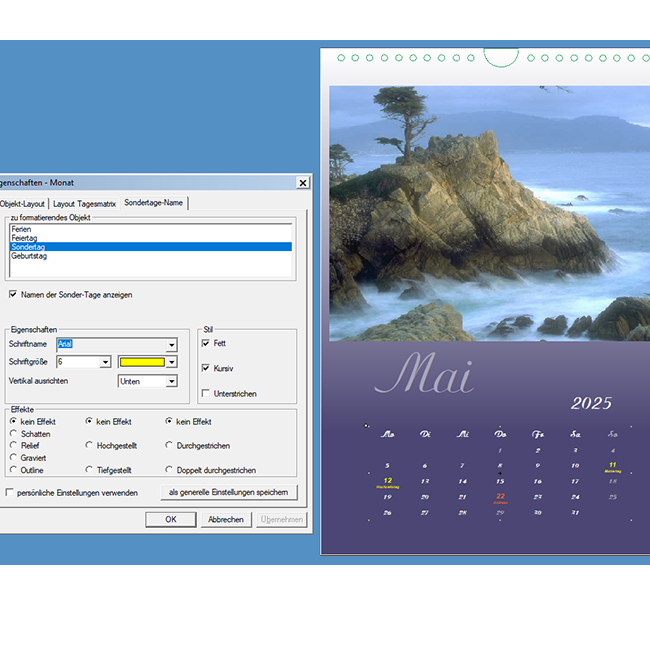Select Doppelt durchgestrichen radio option
Screen dimensions: 650x650
coord(169,470)
